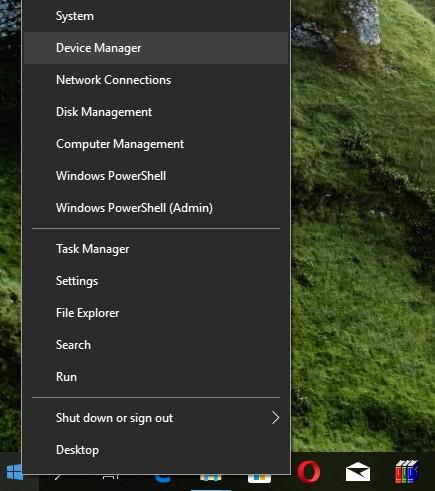Select Device Manager

(x=156, y=48)
